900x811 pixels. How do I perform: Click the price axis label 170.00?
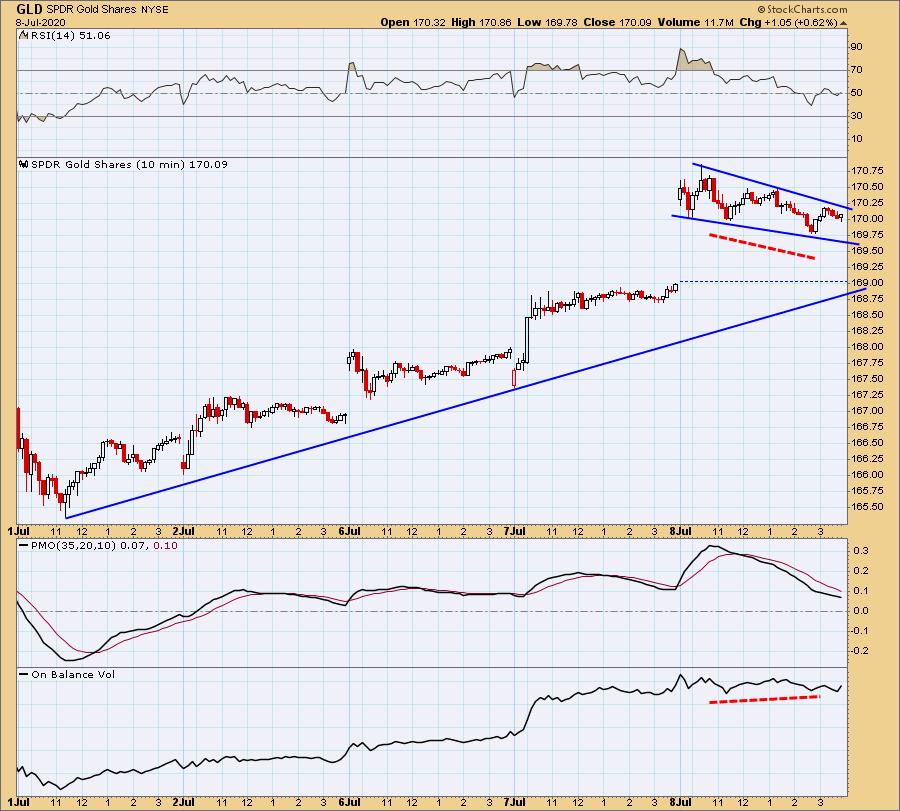pos(867,219)
